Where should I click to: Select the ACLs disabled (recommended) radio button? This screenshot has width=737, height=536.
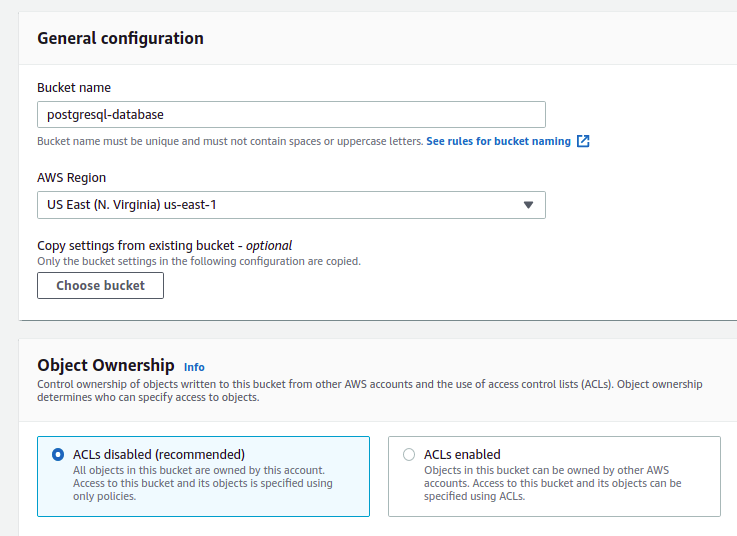pyautogui.click(x=58, y=454)
